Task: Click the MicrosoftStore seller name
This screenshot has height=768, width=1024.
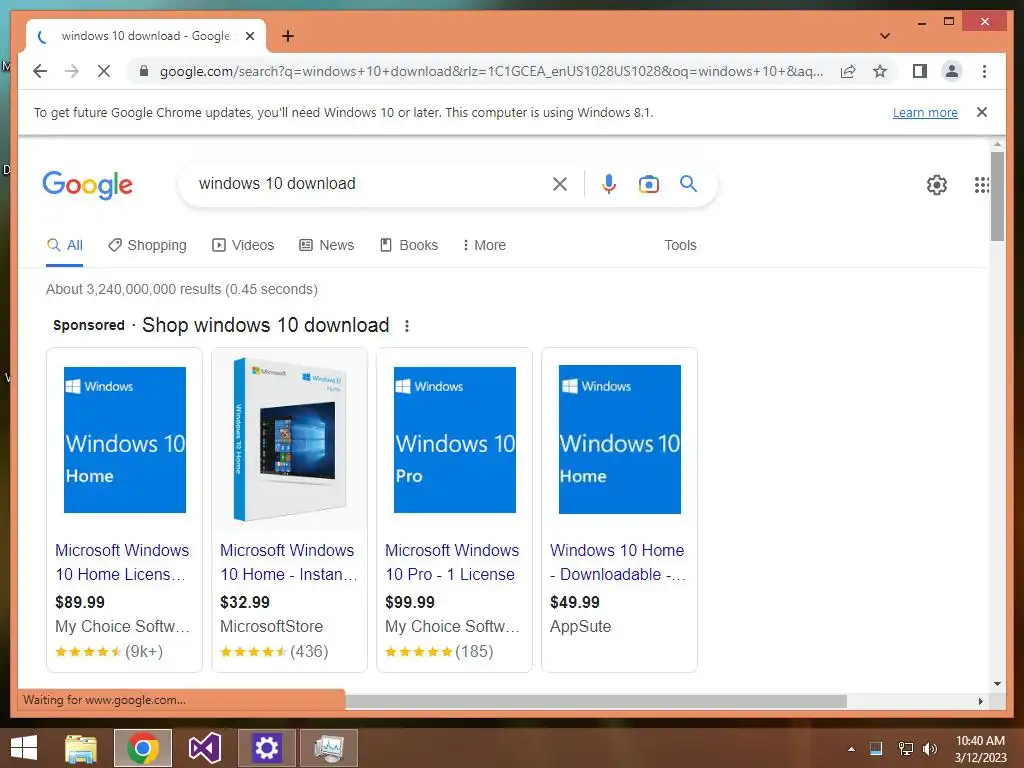Action: pyautogui.click(x=272, y=627)
